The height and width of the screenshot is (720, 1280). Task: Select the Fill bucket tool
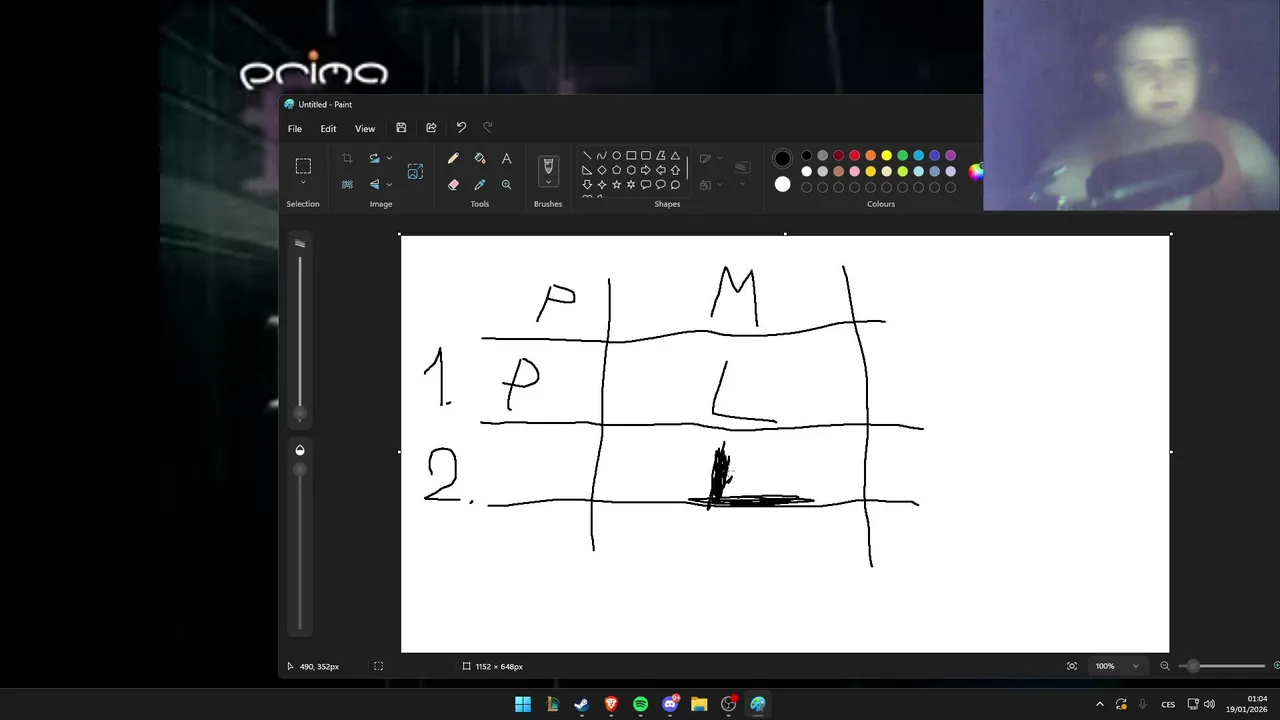point(480,158)
